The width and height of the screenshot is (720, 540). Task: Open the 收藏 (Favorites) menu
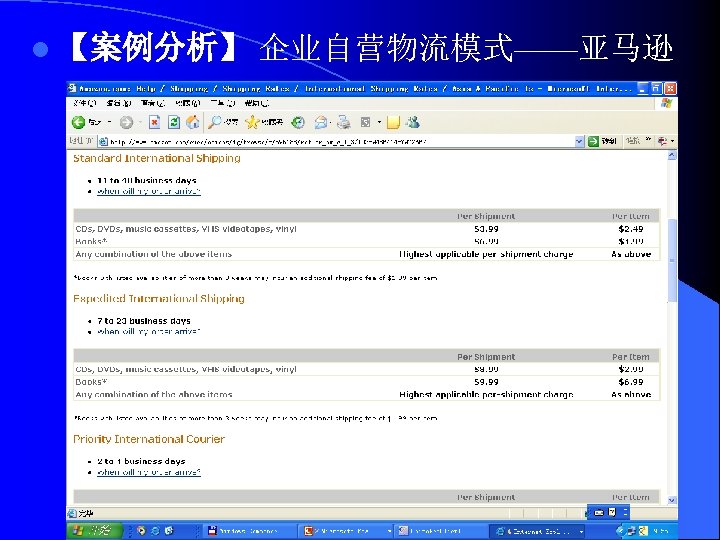[188, 103]
